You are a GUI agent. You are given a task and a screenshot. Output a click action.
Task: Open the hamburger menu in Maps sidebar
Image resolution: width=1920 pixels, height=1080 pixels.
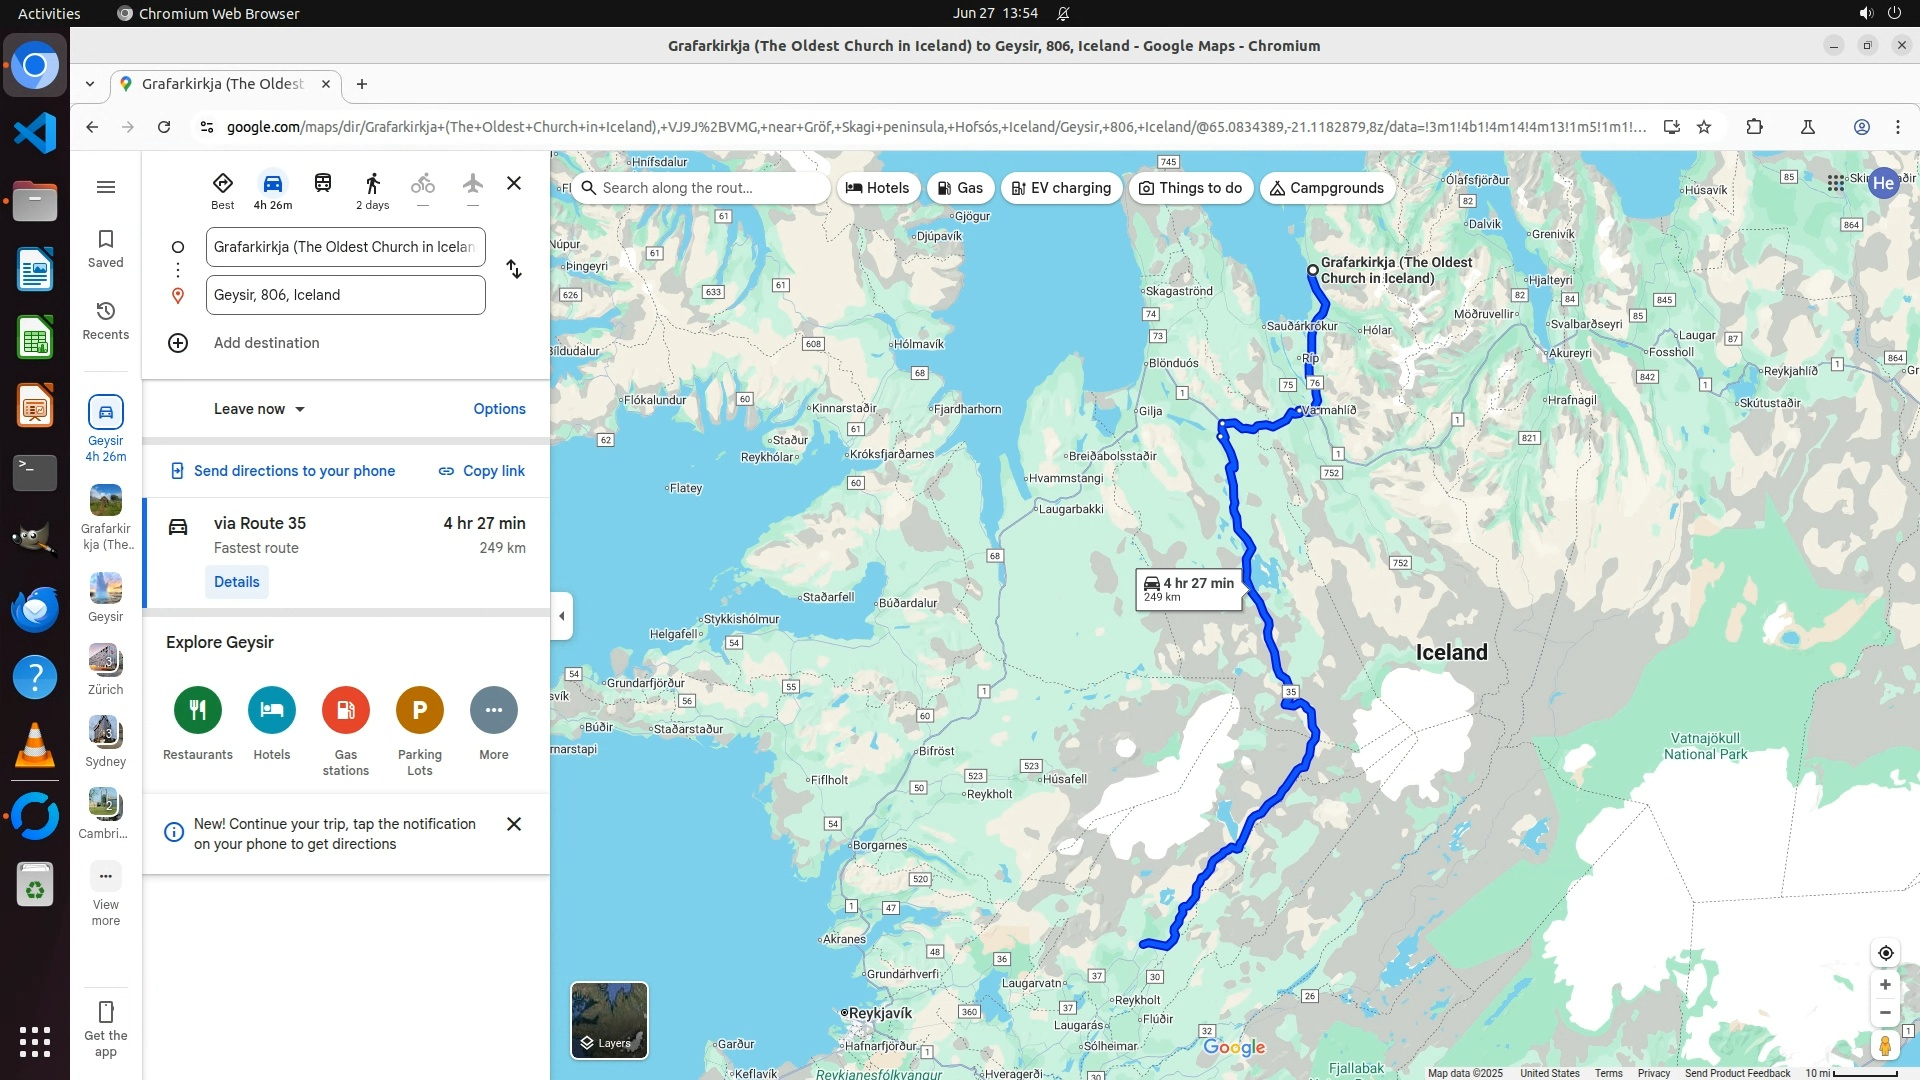tap(106, 187)
